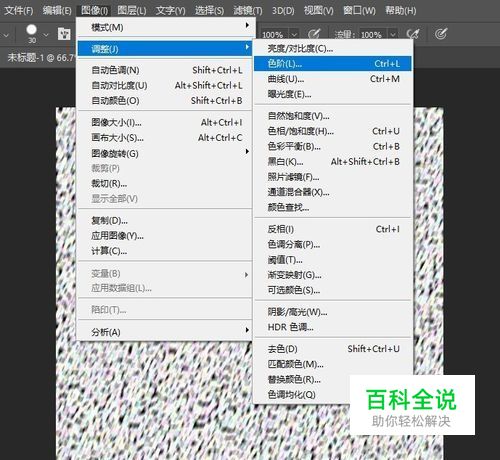The height and width of the screenshot is (460, 500).
Task: Open 通道混合器(X)... adjustment
Action: coord(333,192)
